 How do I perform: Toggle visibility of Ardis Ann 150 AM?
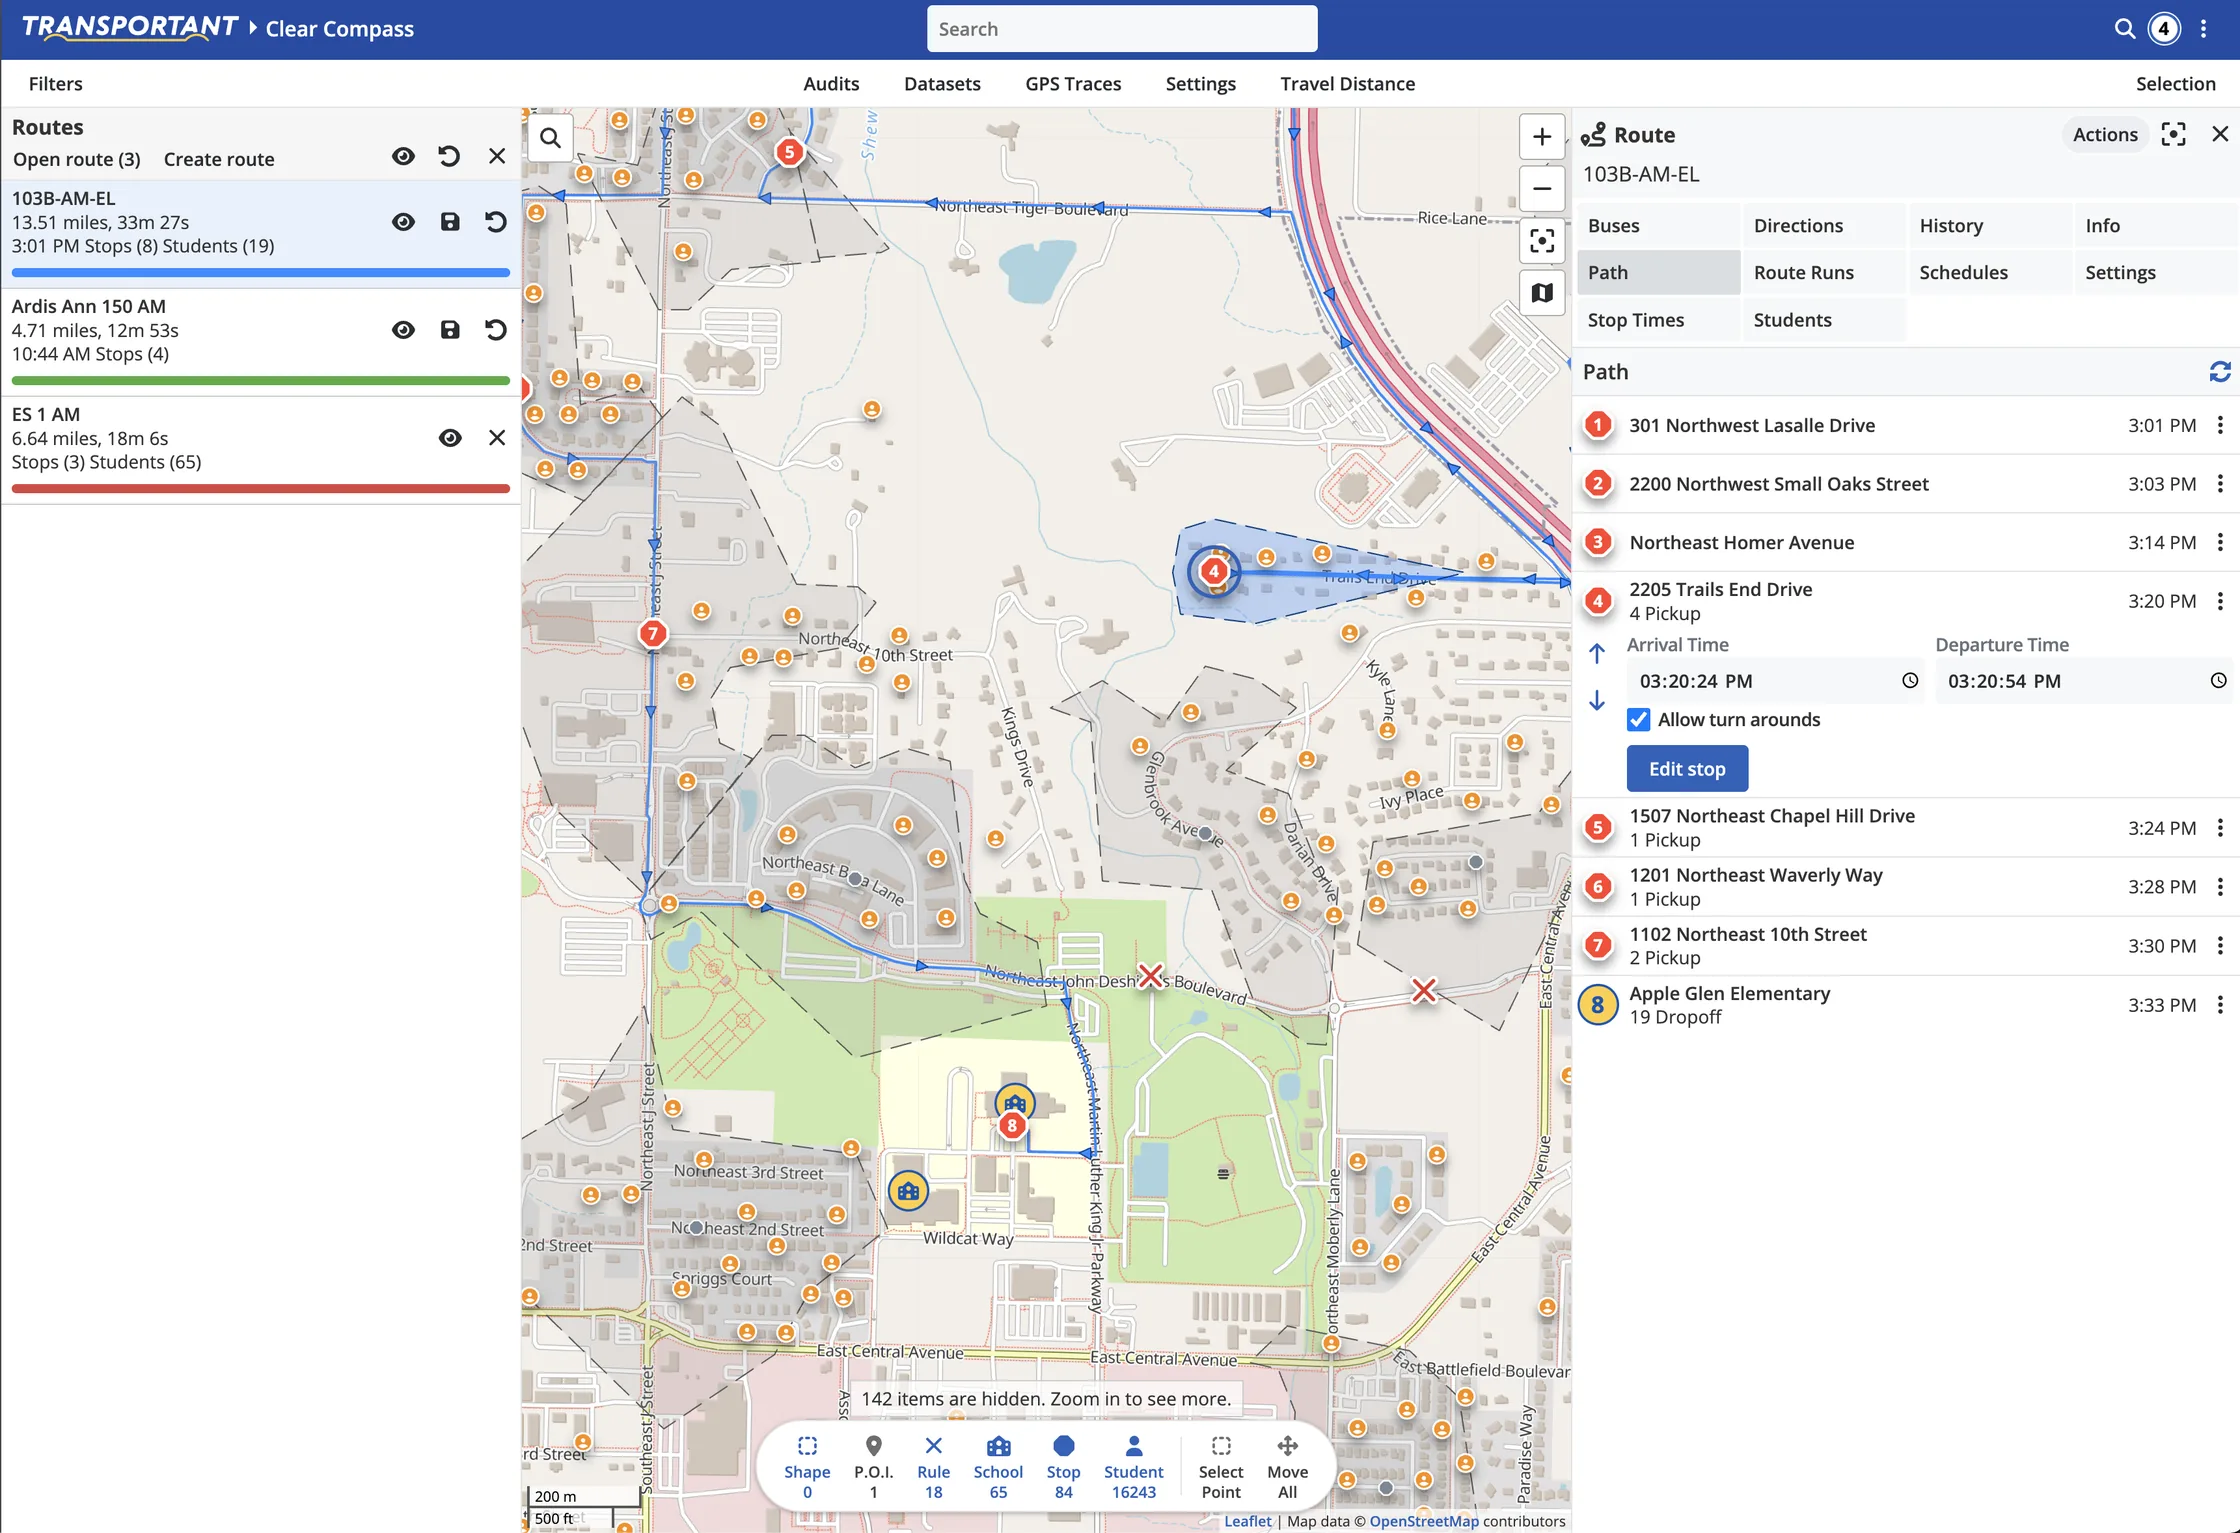[403, 330]
